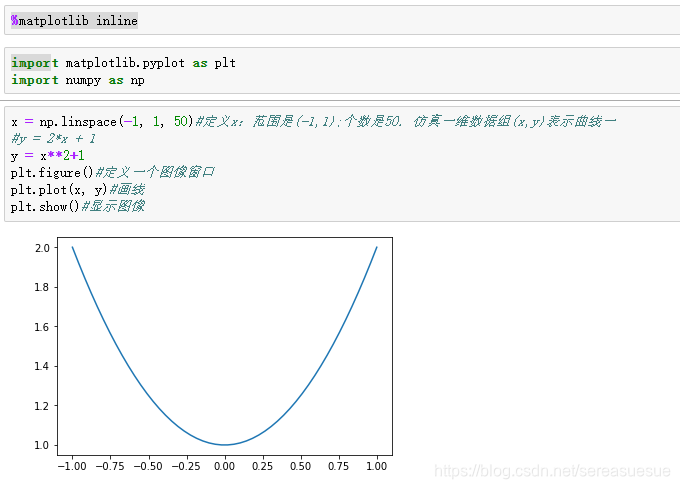Click x-axis tick label 0.75

(339, 466)
